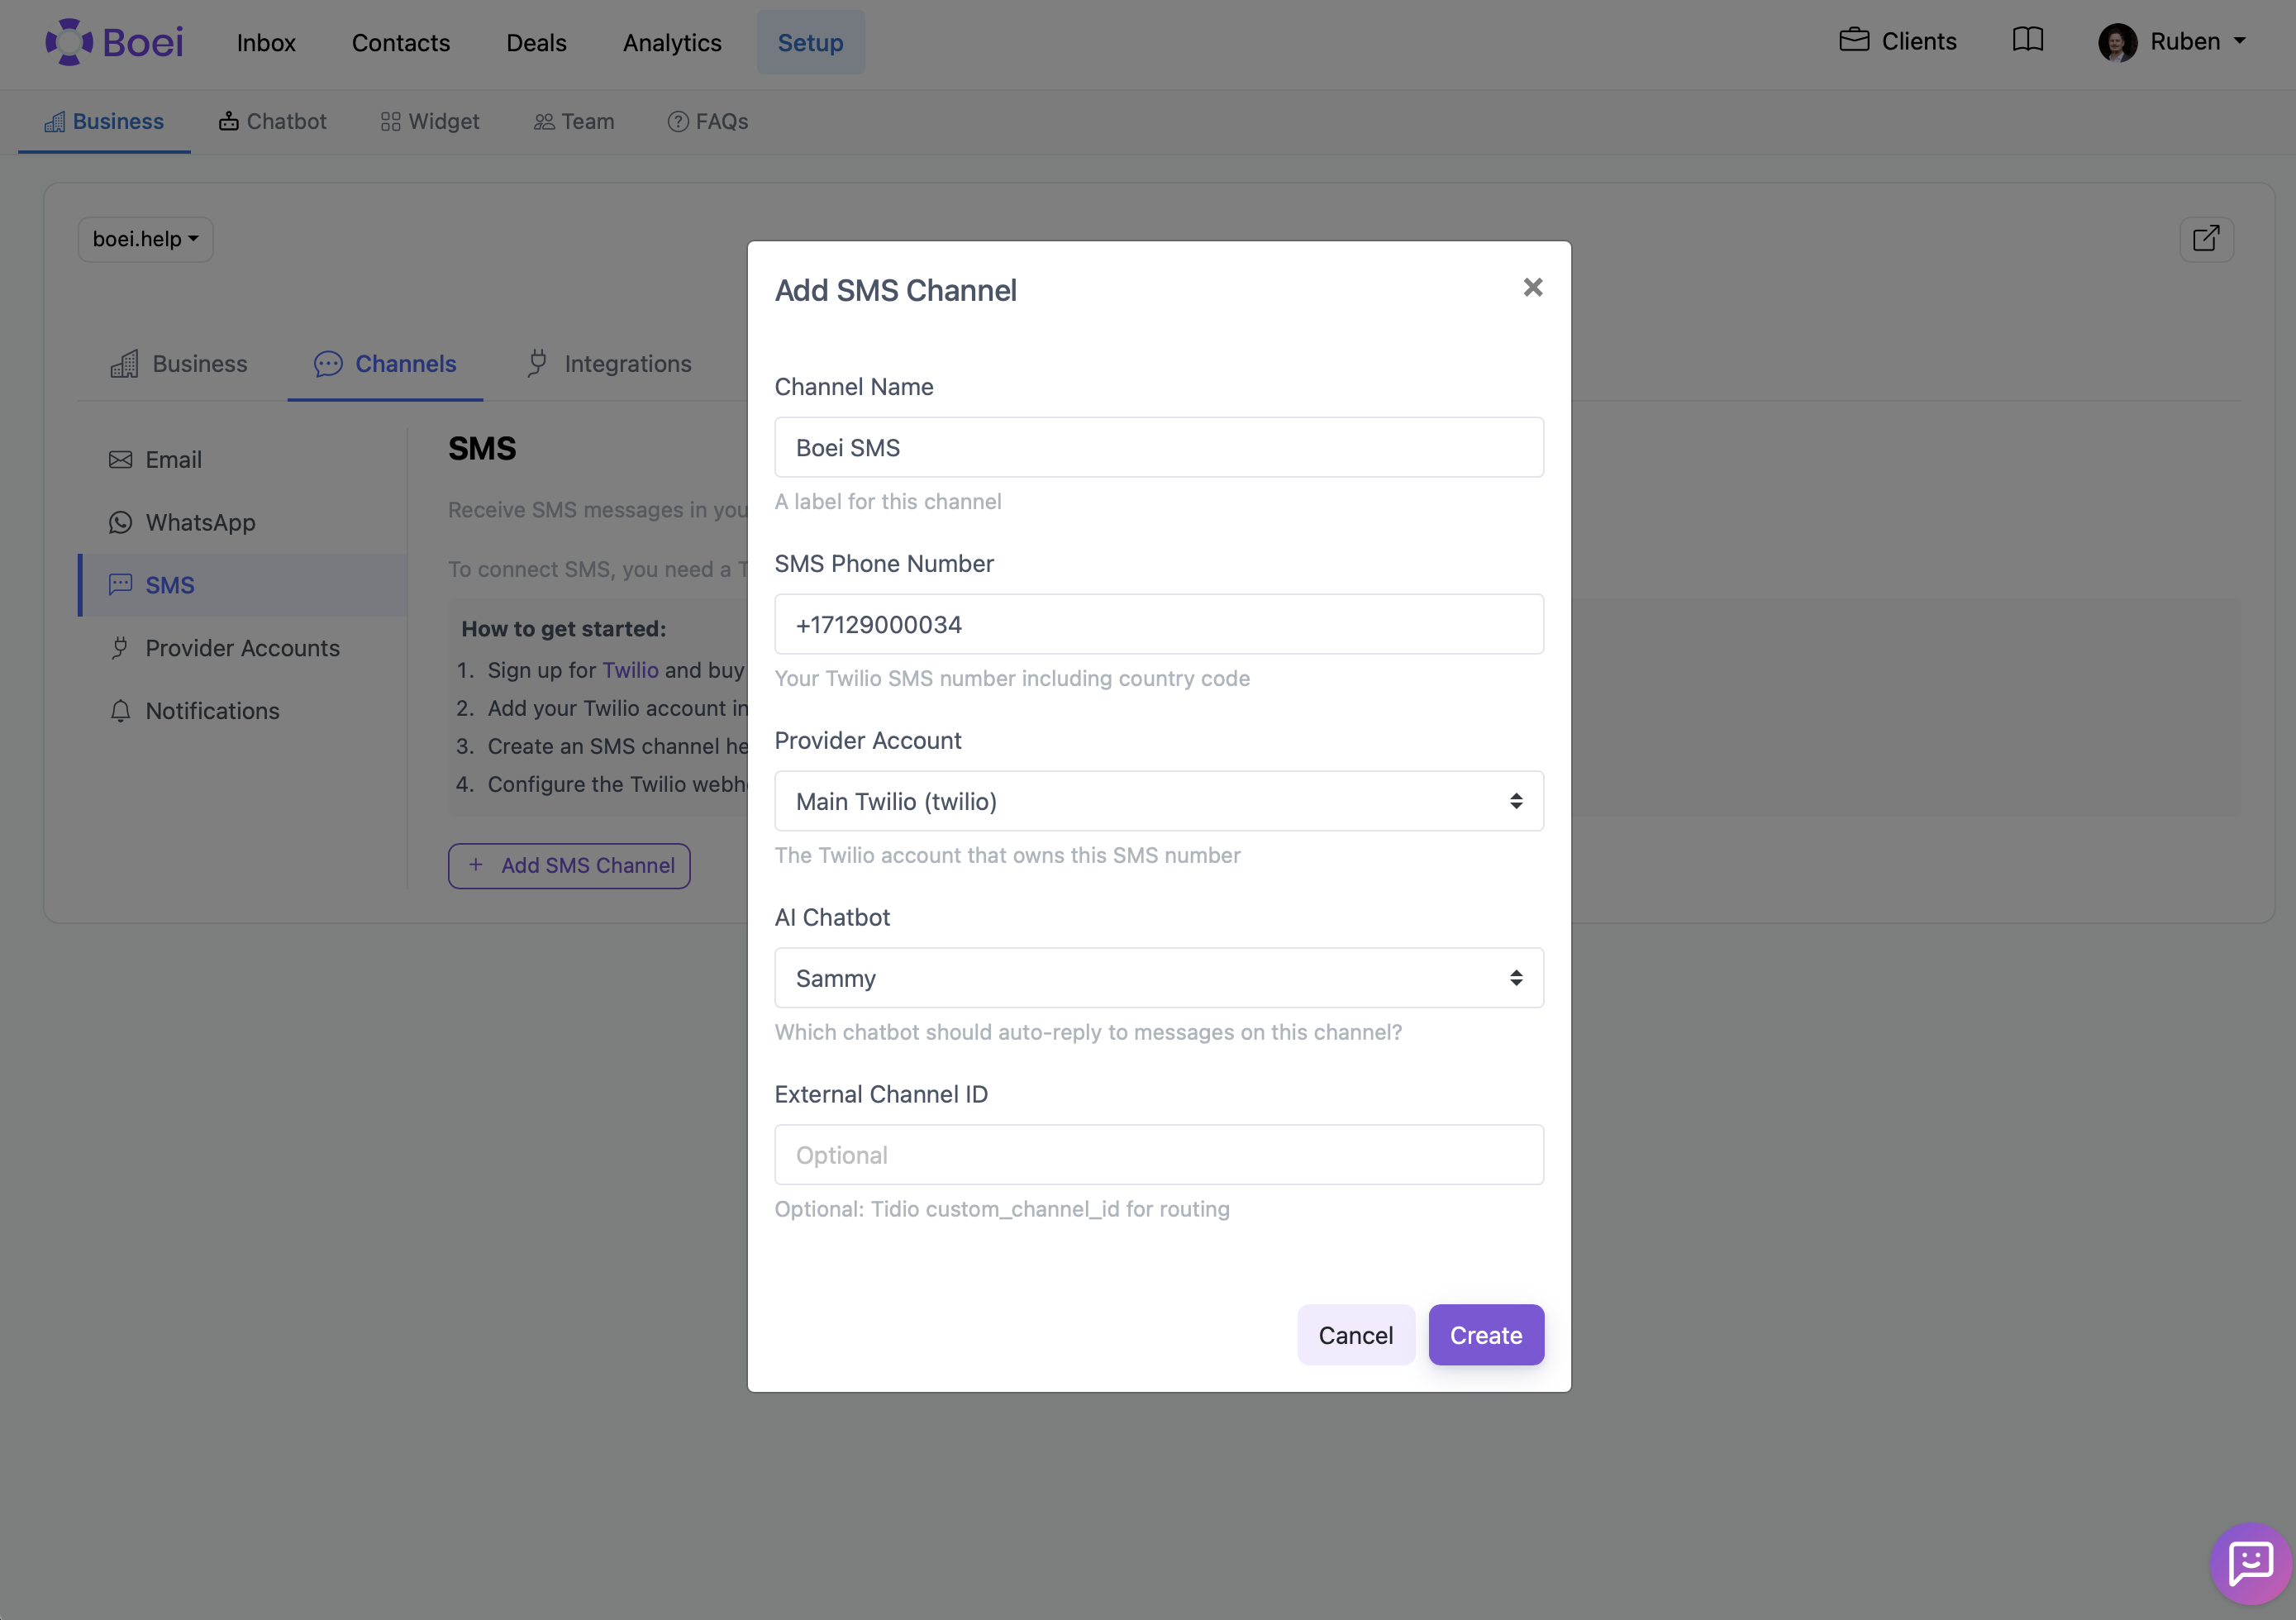Select the Integrations sub-tab
This screenshot has width=2296, height=1620.
coord(609,364)
